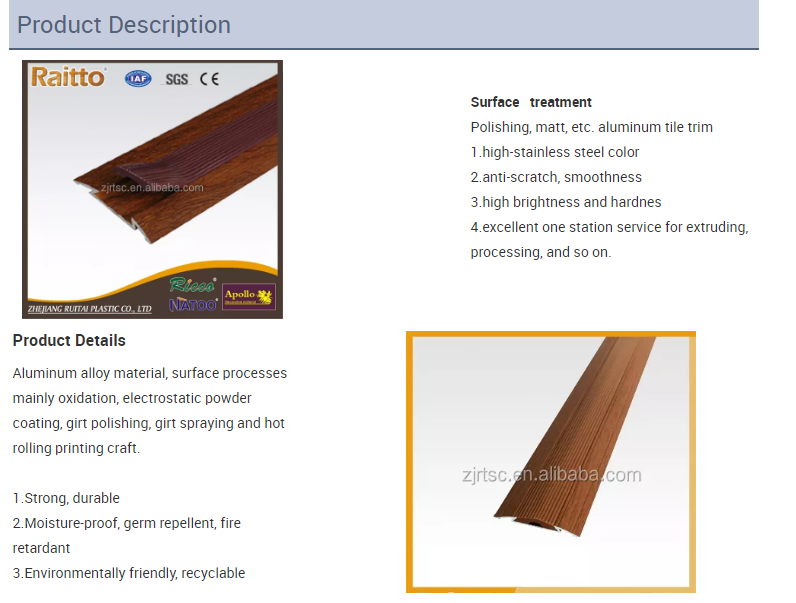Click the Surface treatment heading
The height and width of the screenshot is (603, 796).
(x=531, y=102)
